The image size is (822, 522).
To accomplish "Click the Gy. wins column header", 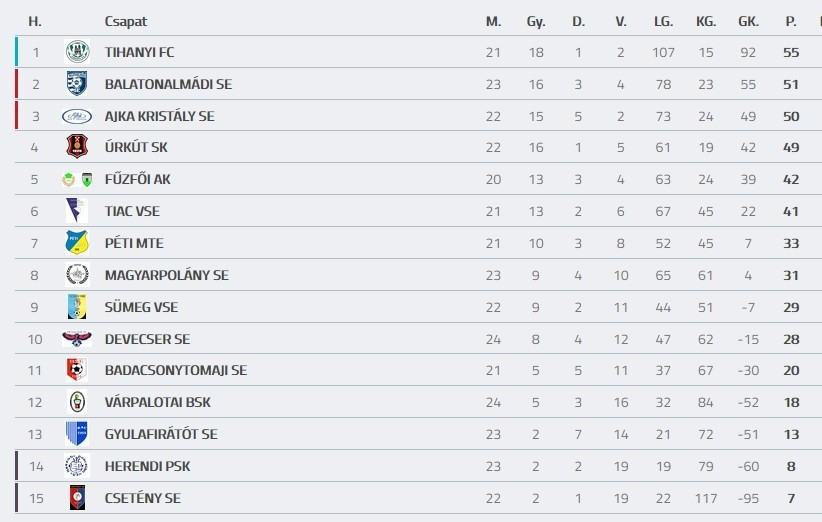I will pos(536,21).
